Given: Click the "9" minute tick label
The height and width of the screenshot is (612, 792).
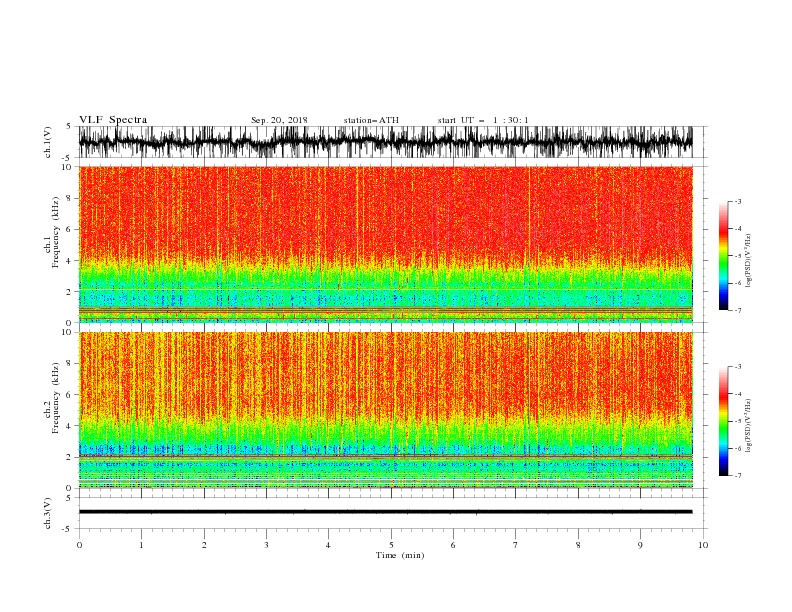Looking at the screenshot, I should (640, 545).
